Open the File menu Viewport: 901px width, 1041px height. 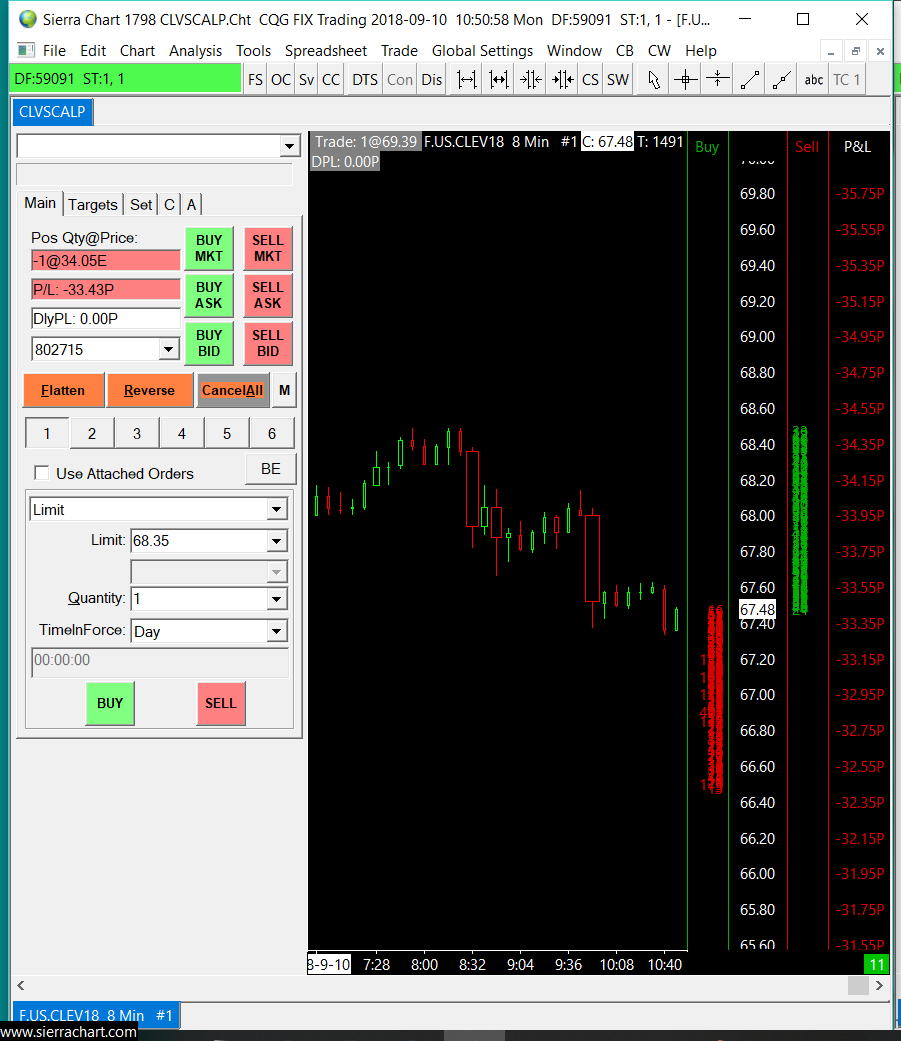[54, 51]
